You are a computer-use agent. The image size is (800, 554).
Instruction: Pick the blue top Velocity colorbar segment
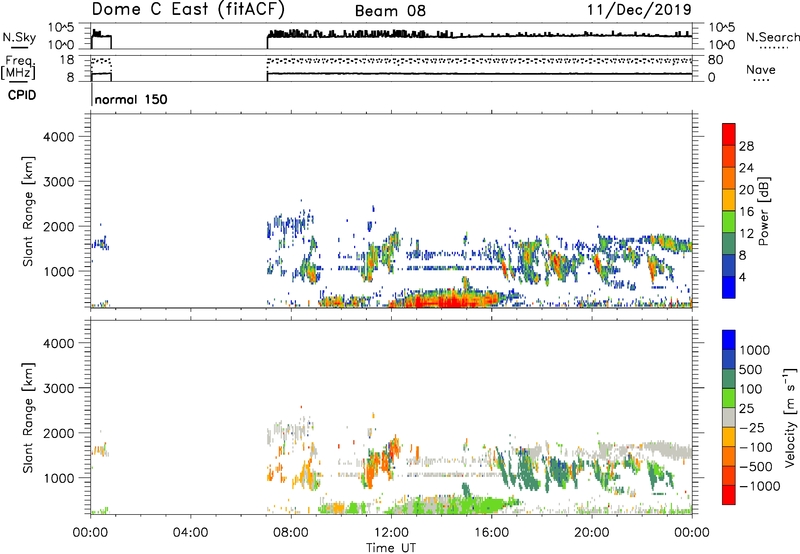coord(729,340)
